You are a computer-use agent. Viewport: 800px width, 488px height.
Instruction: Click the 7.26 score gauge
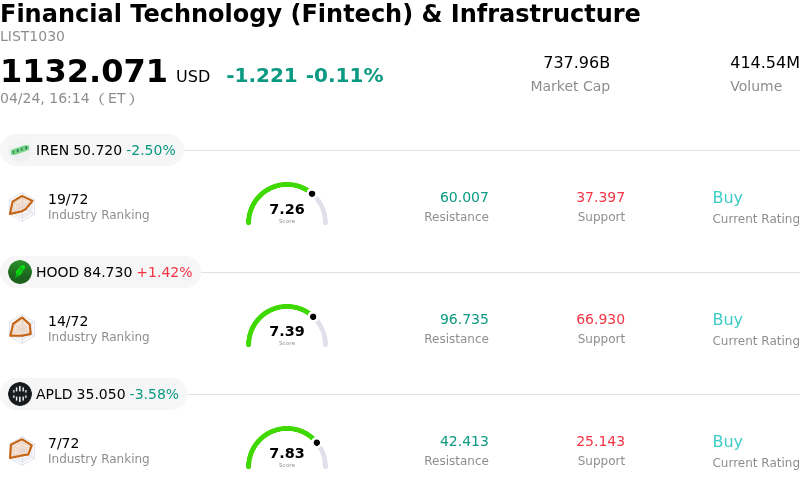pos(287,206)
